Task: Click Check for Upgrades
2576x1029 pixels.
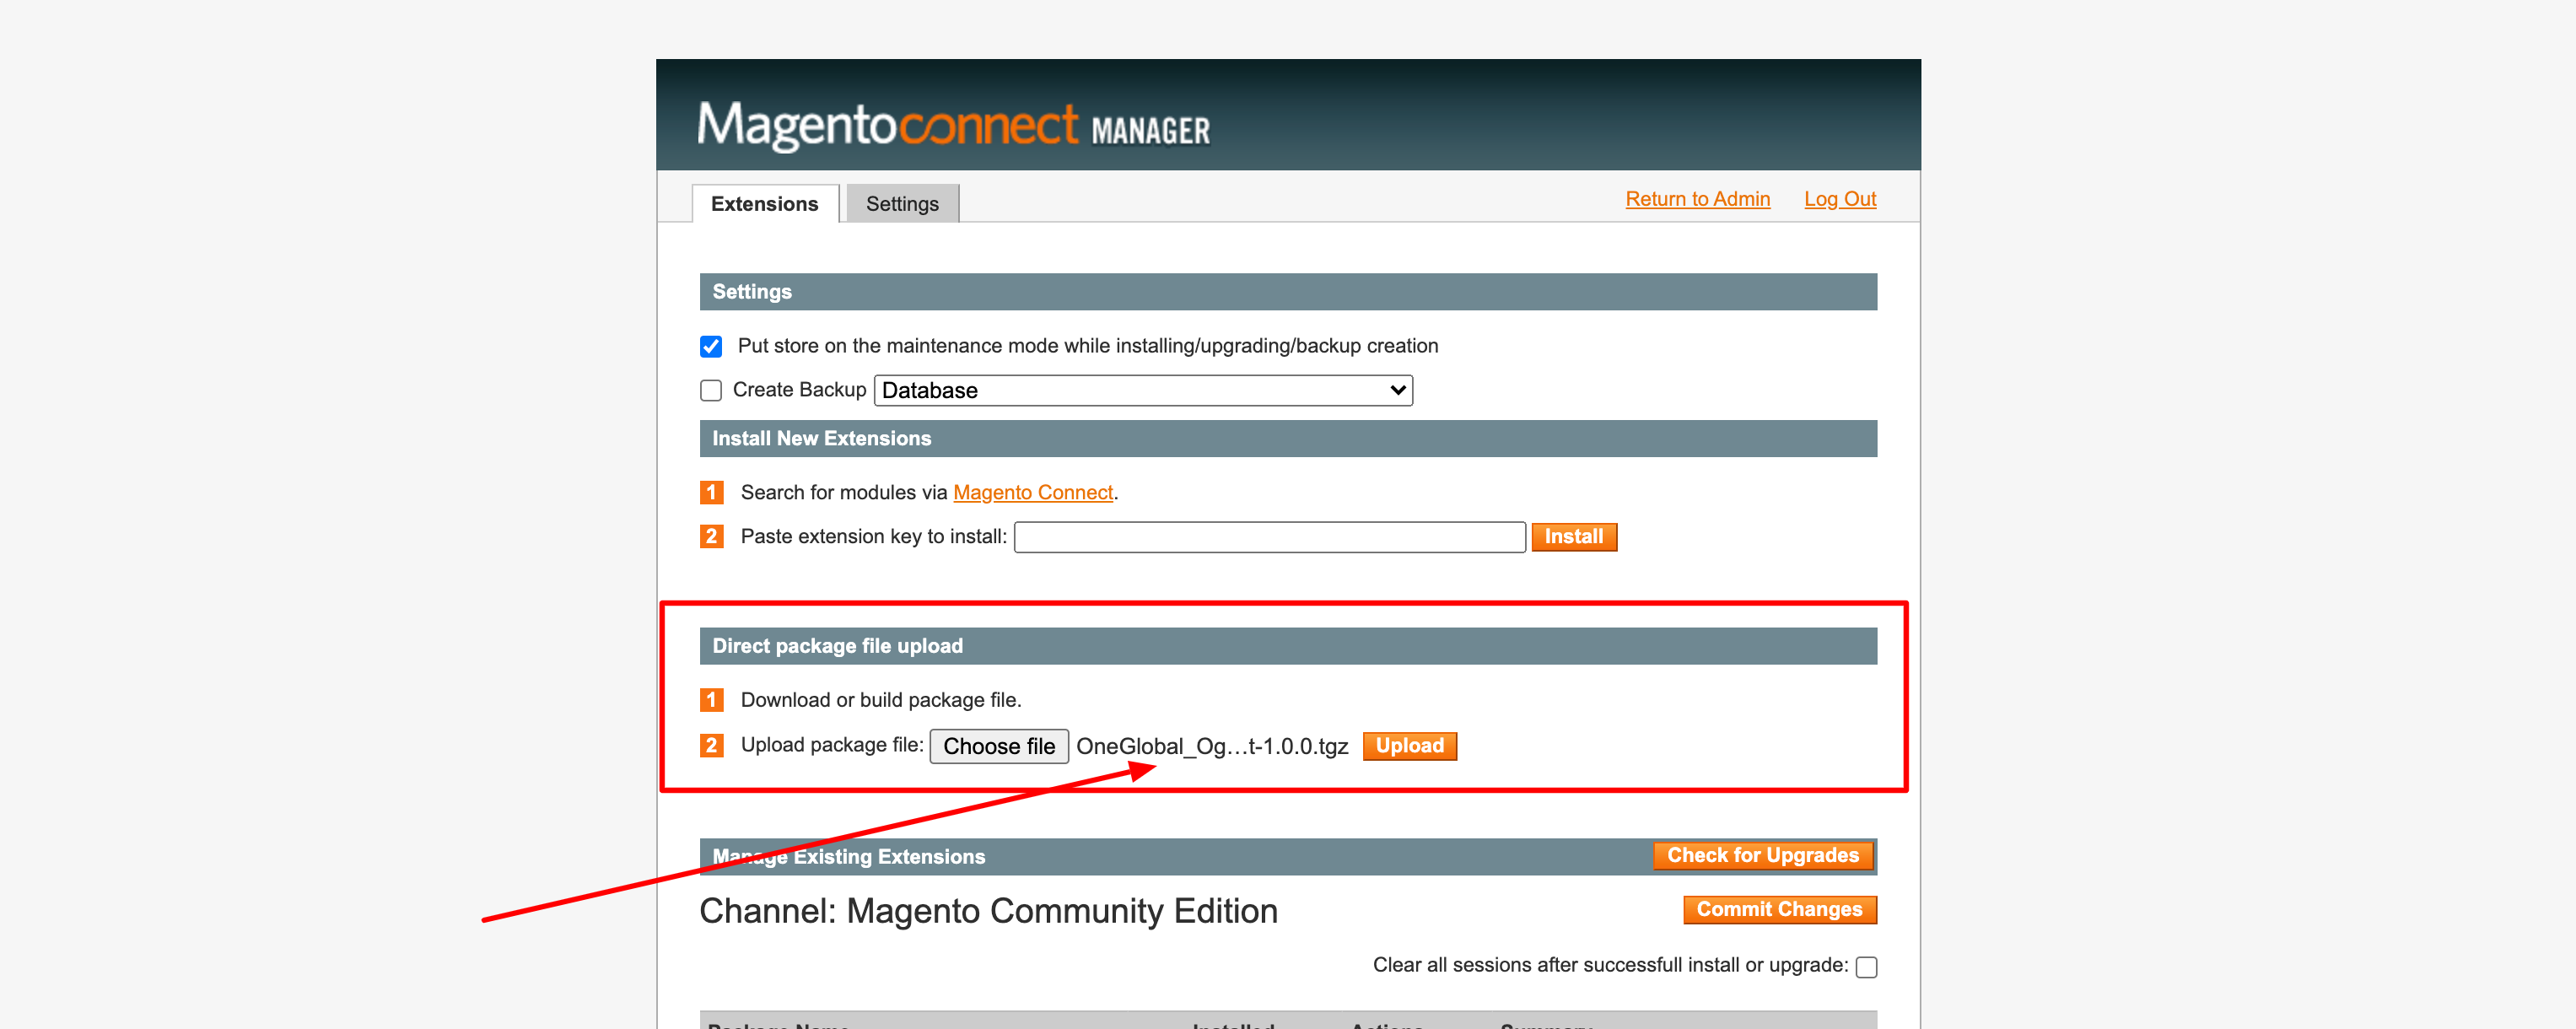Action: 1762,855
